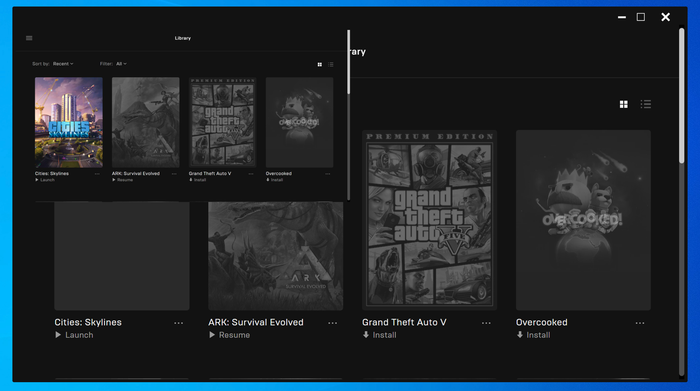Screen dimensions: 700x391
Task: Switch to grid view in small Library panel
Action: [320, 65]
